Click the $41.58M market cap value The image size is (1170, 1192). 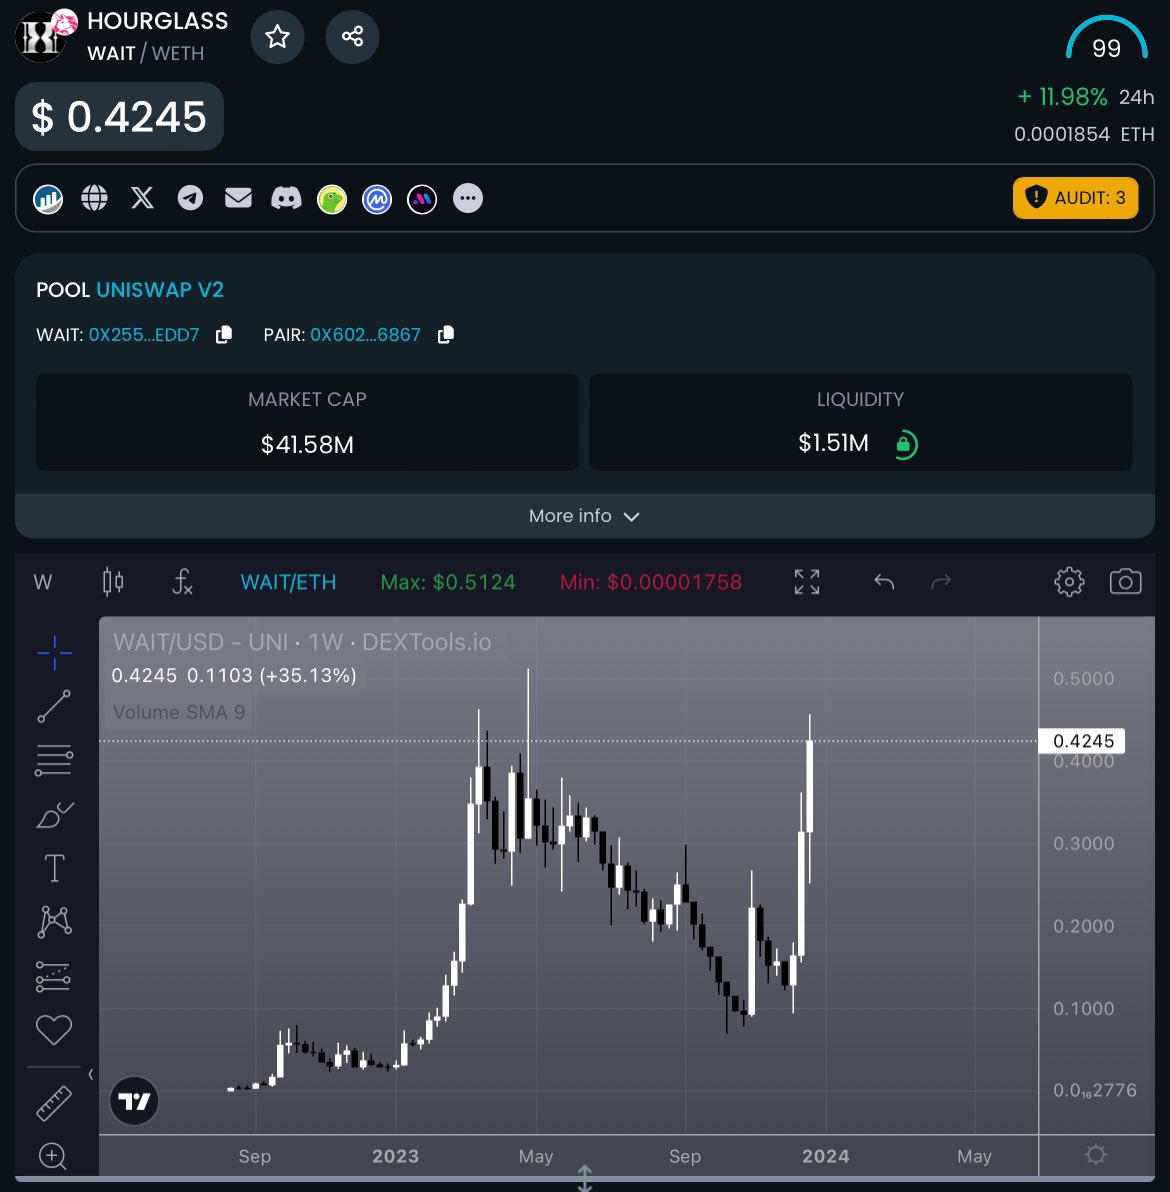point(307,445)
